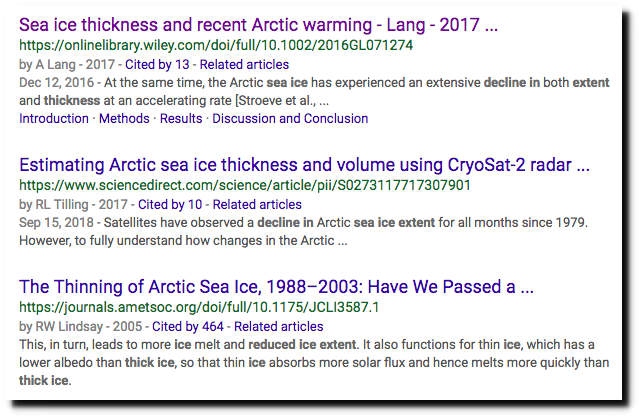This screenshot has width=639, height=417.
Task: Open the Discussion and Conclusion sitelink
Action: click(290, 119)
